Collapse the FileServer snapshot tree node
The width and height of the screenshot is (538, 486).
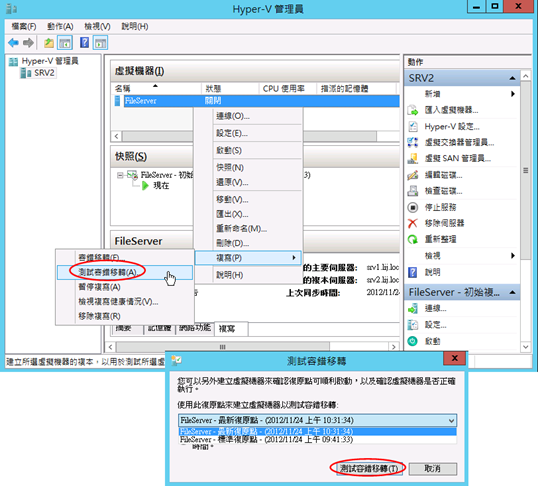(120, 175)
